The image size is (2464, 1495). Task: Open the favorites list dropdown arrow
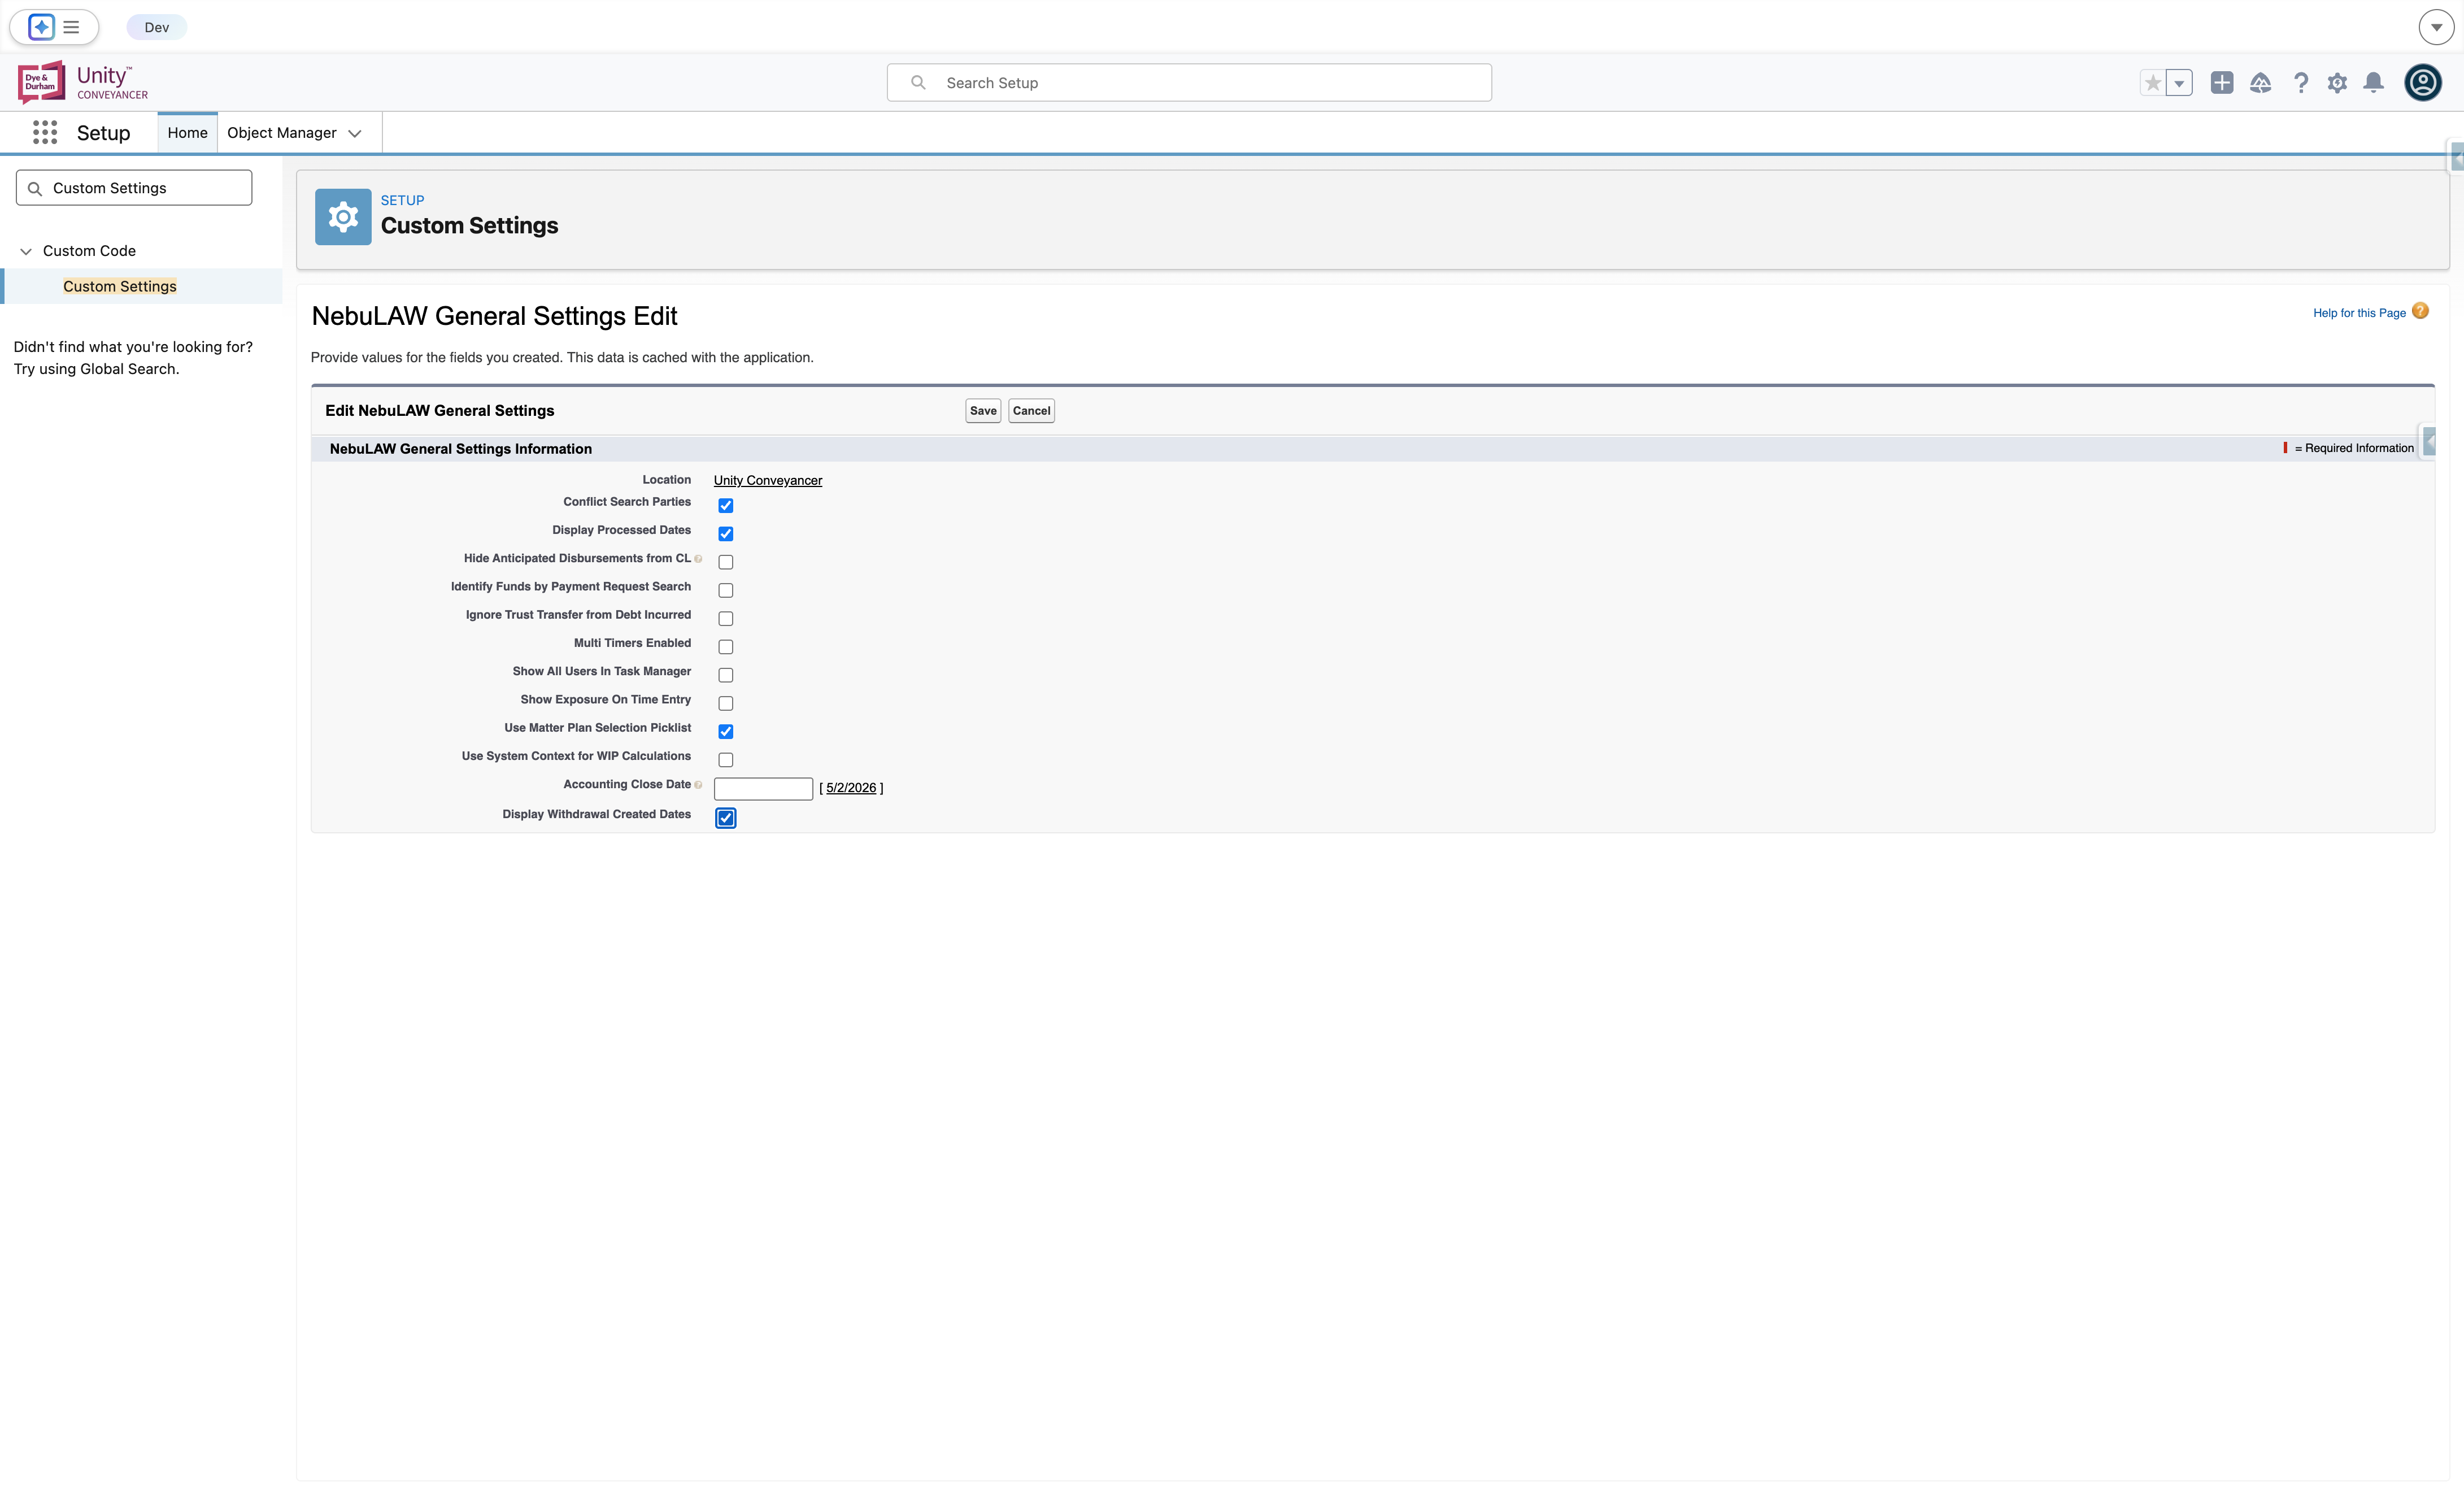coord(2180,83)
